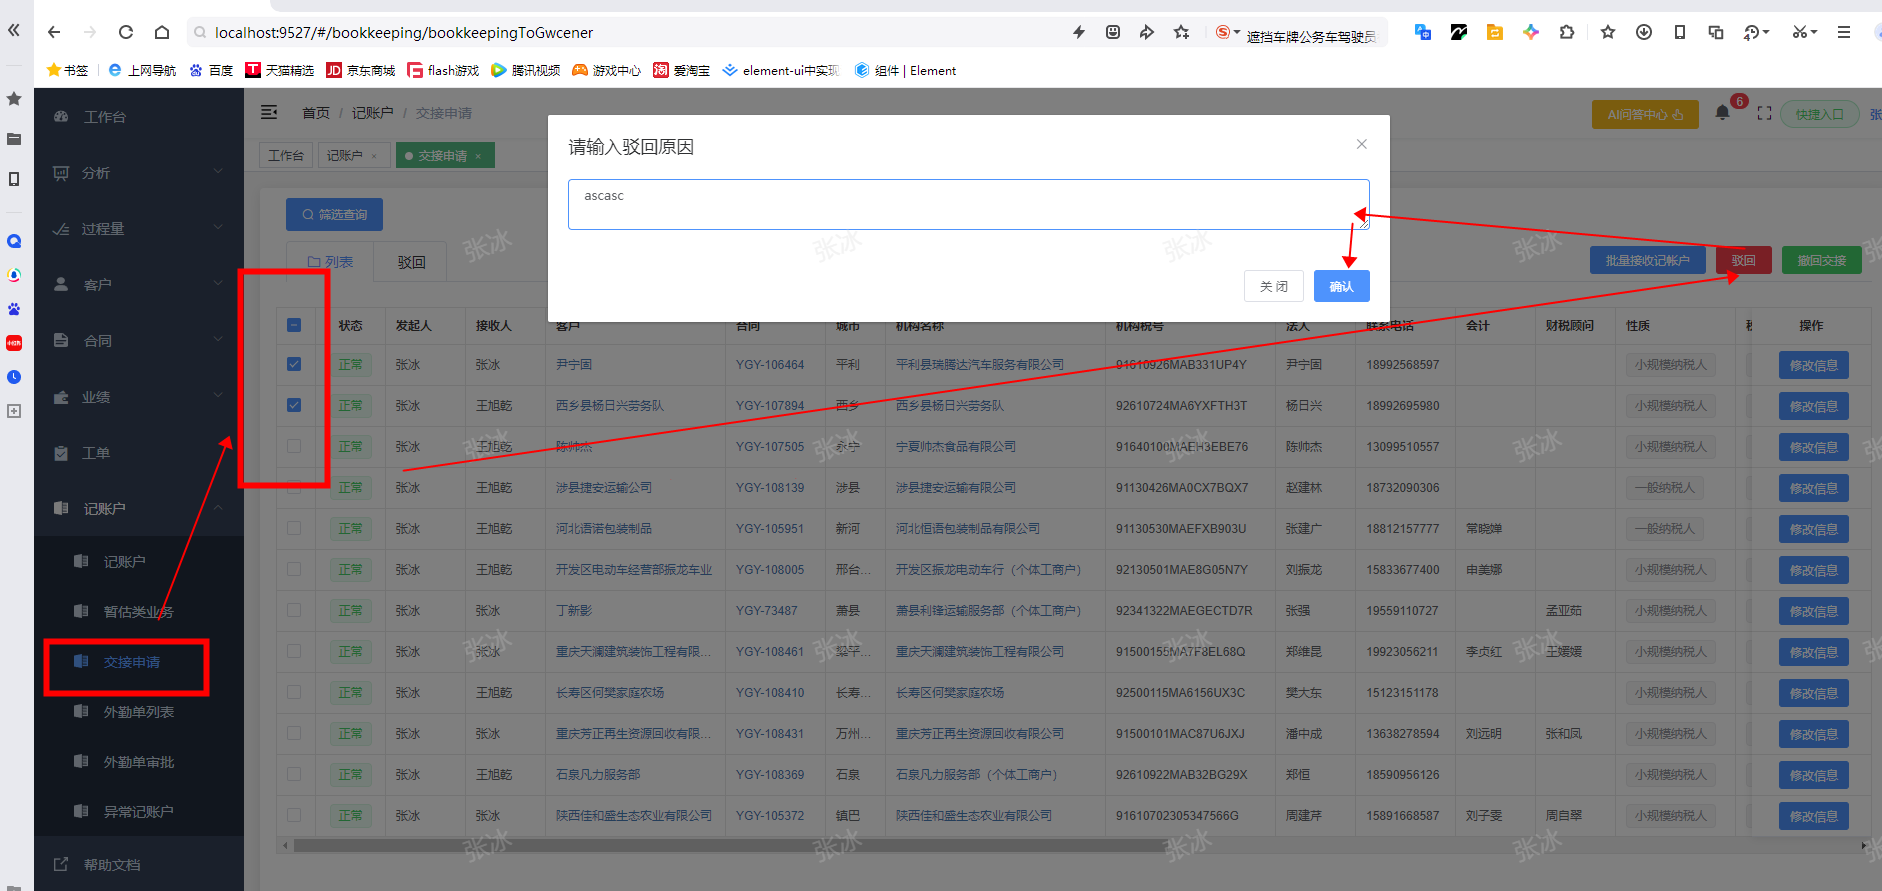
Task: Uncheck the checkbox for row 尹宁国
Action: pos(294,364)
